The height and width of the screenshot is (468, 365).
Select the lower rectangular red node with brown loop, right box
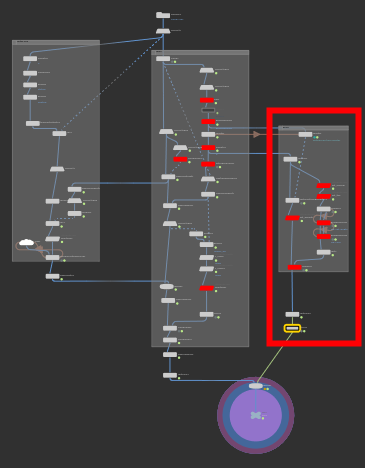coord(324,236)
